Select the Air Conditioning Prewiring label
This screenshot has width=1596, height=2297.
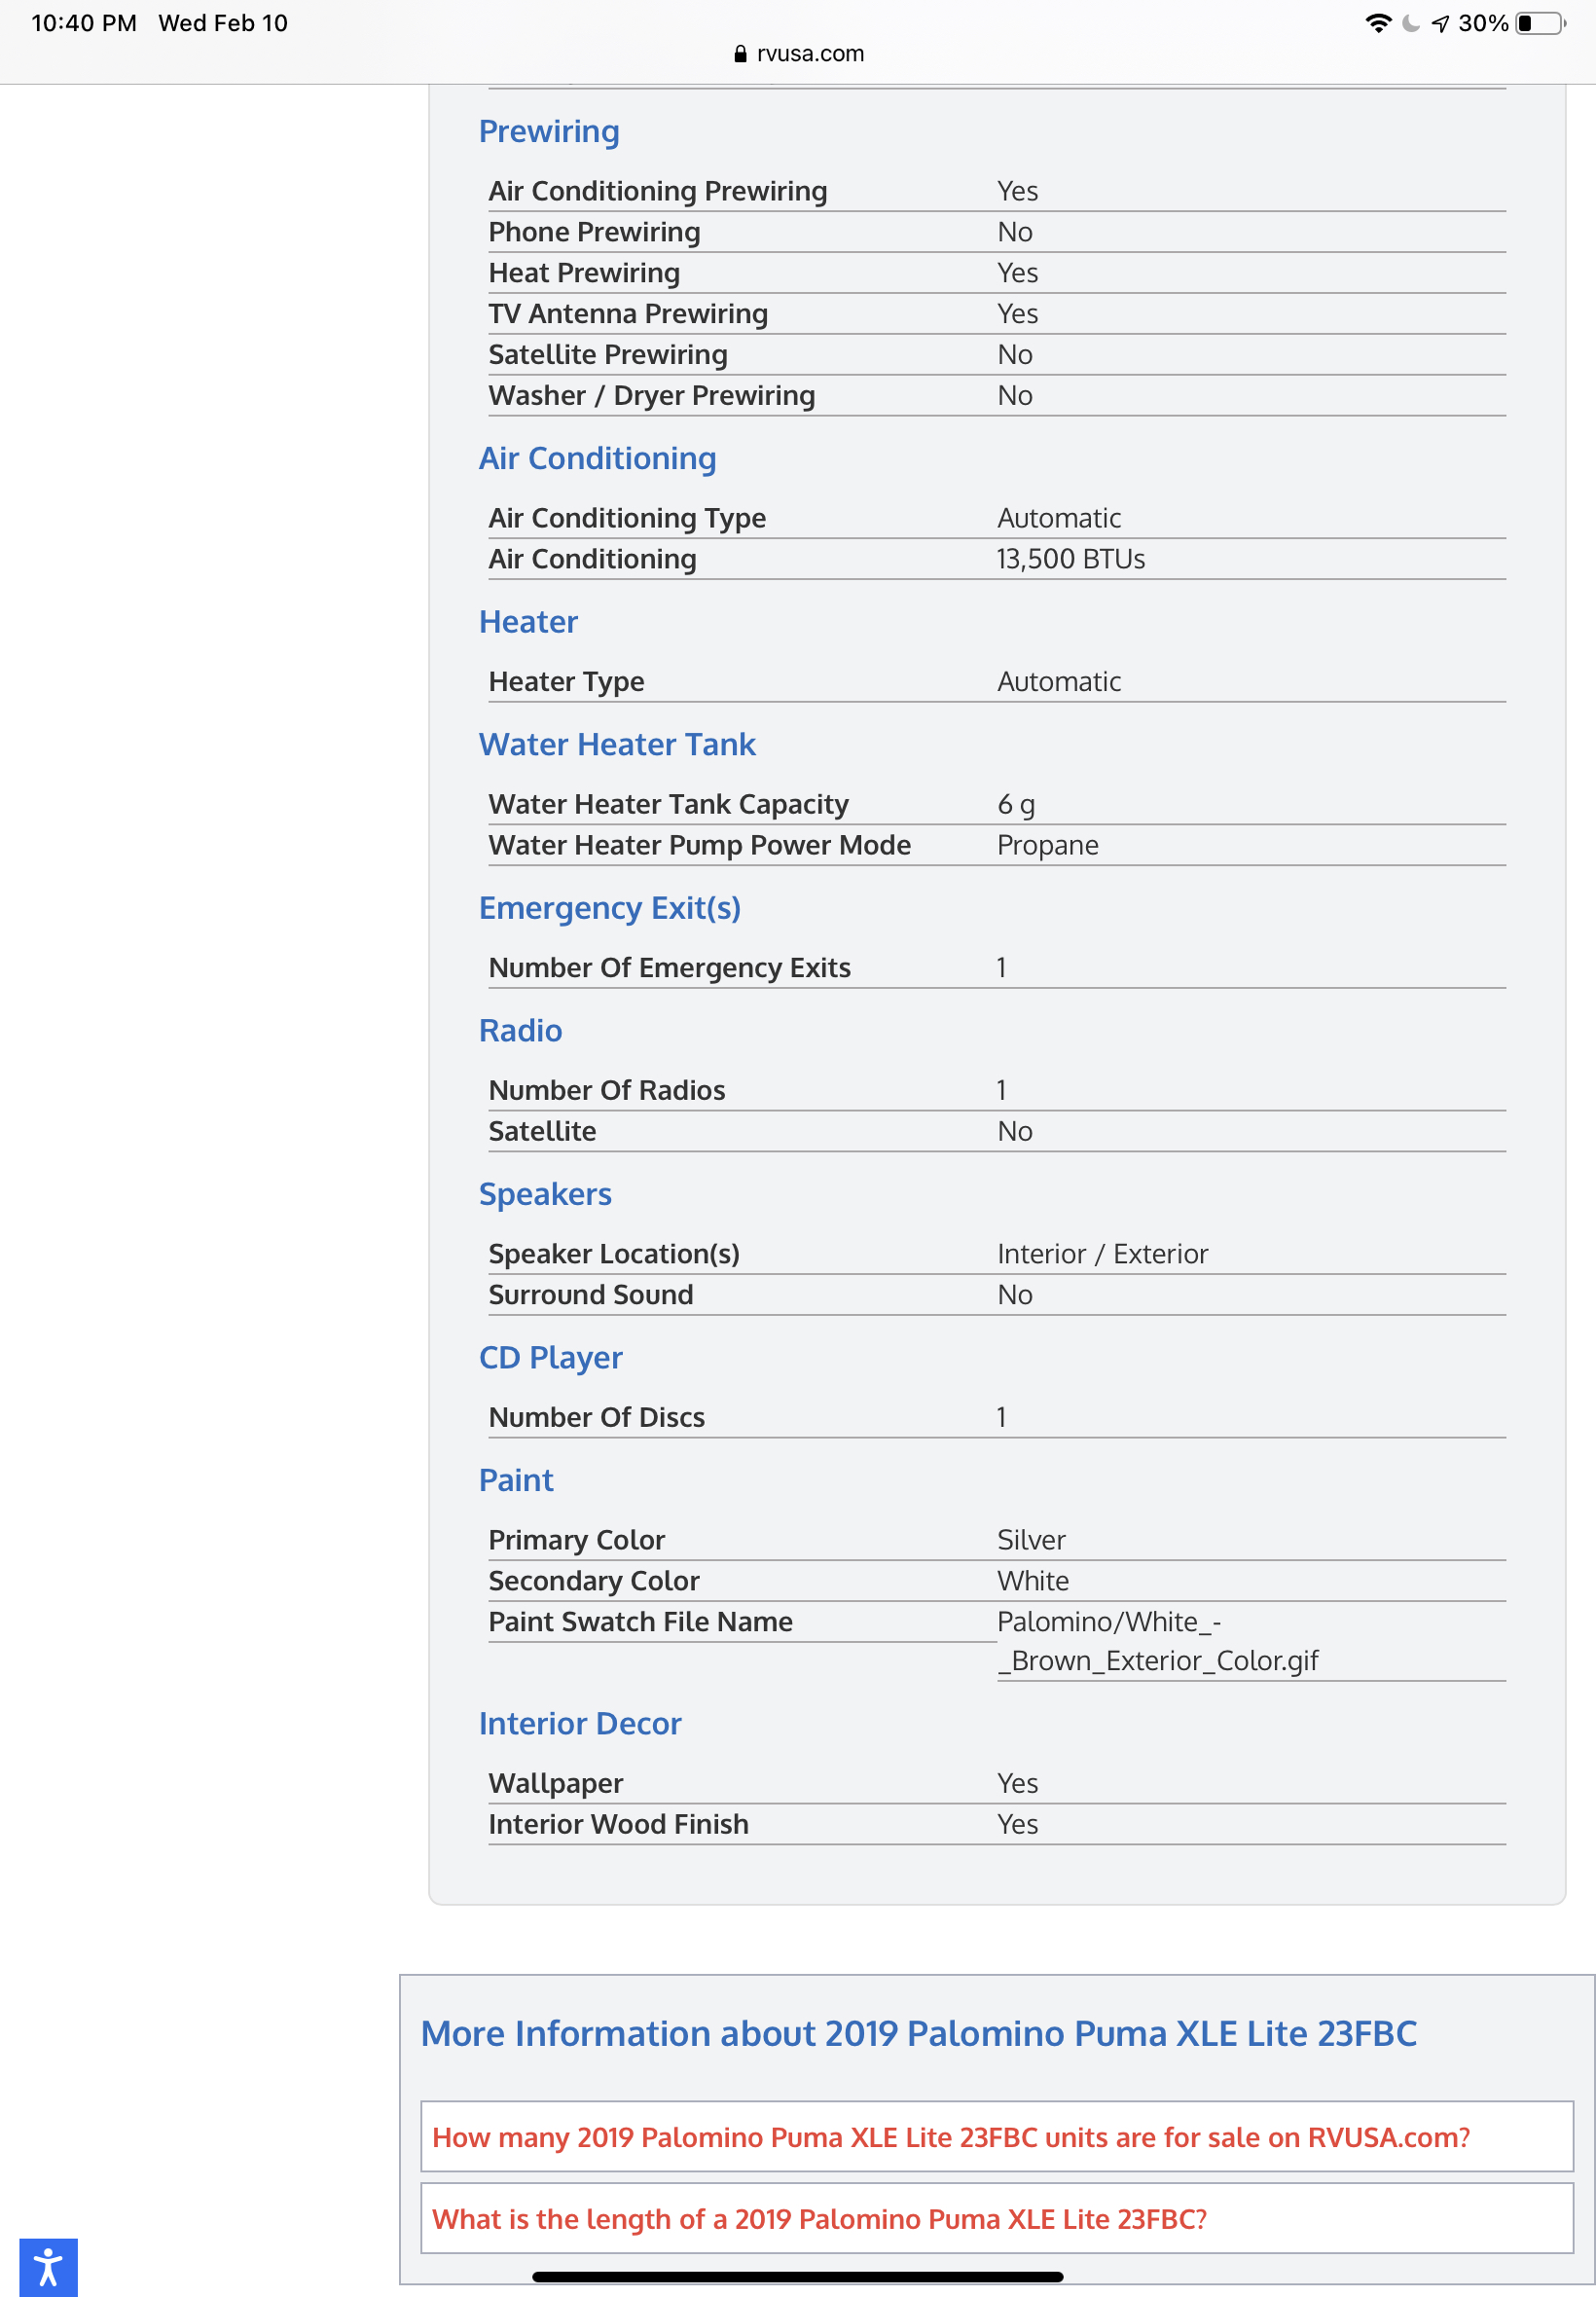coord(657,191)
